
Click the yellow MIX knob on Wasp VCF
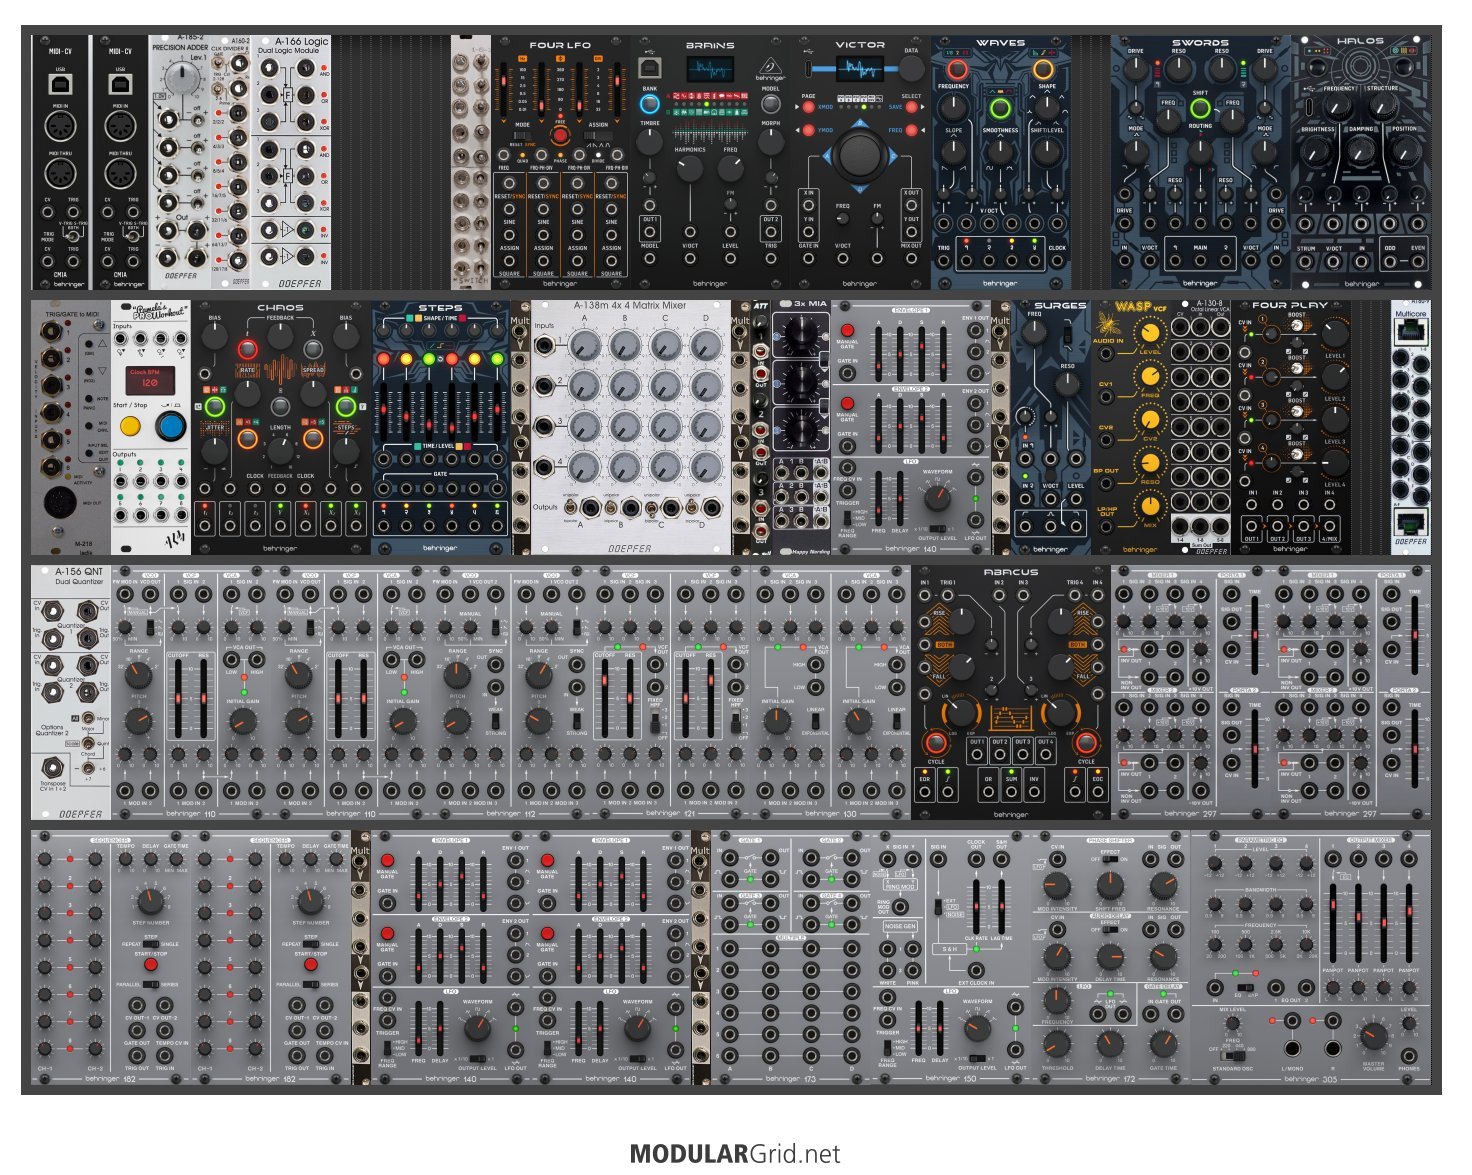tap(1151, 506)
